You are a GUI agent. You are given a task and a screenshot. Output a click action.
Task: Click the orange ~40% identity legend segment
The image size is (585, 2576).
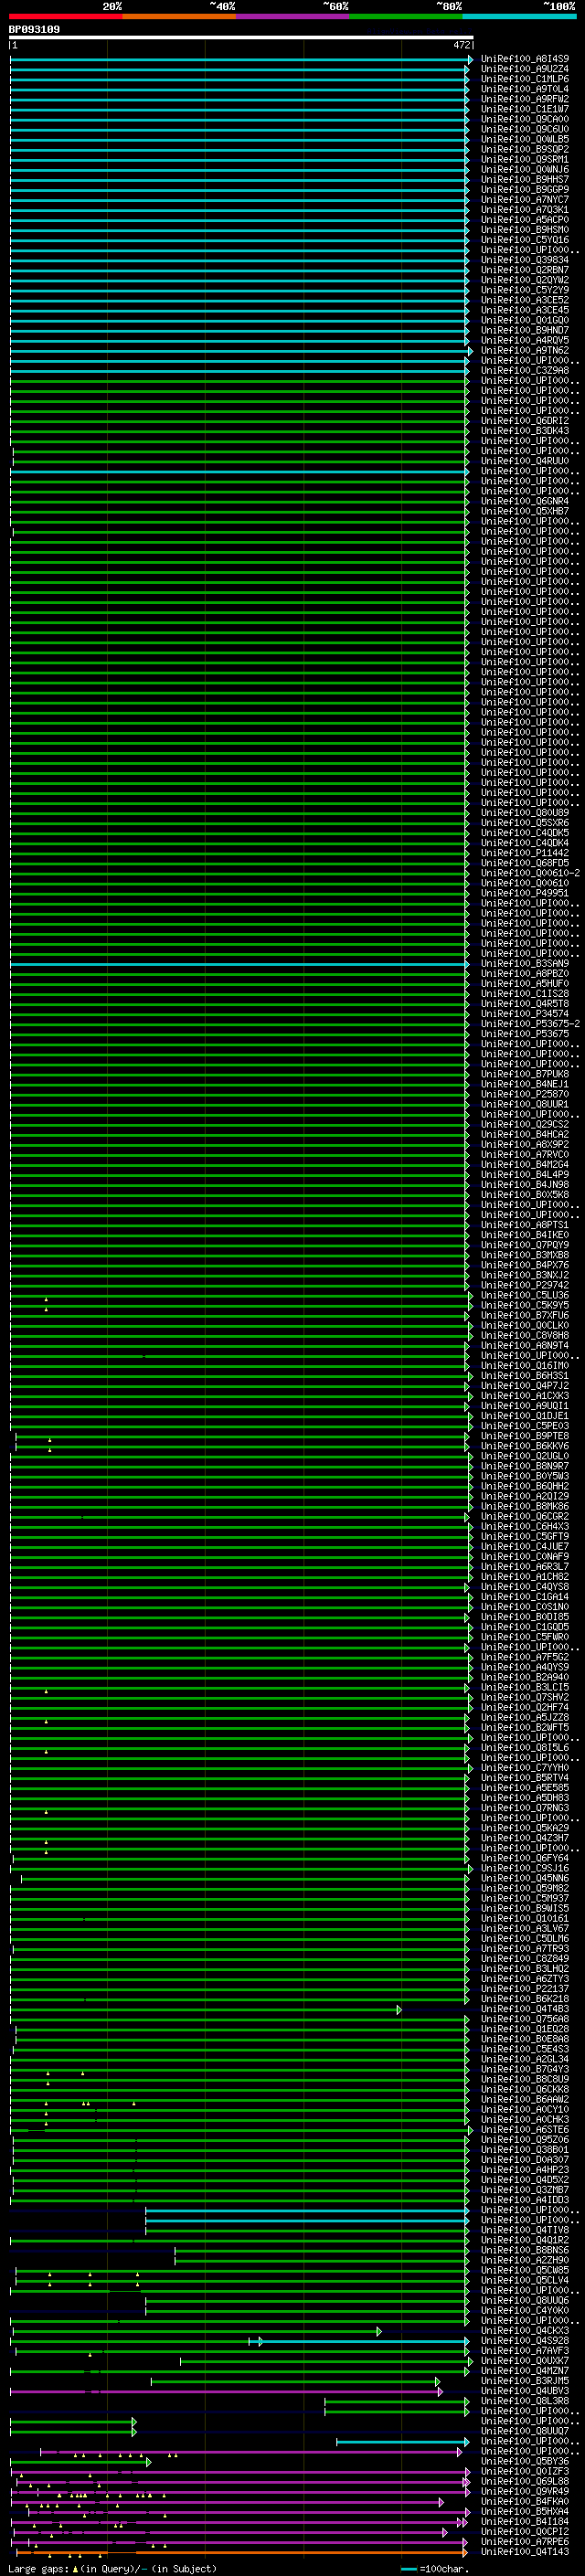pyautogui.click(x=179, y=16)
